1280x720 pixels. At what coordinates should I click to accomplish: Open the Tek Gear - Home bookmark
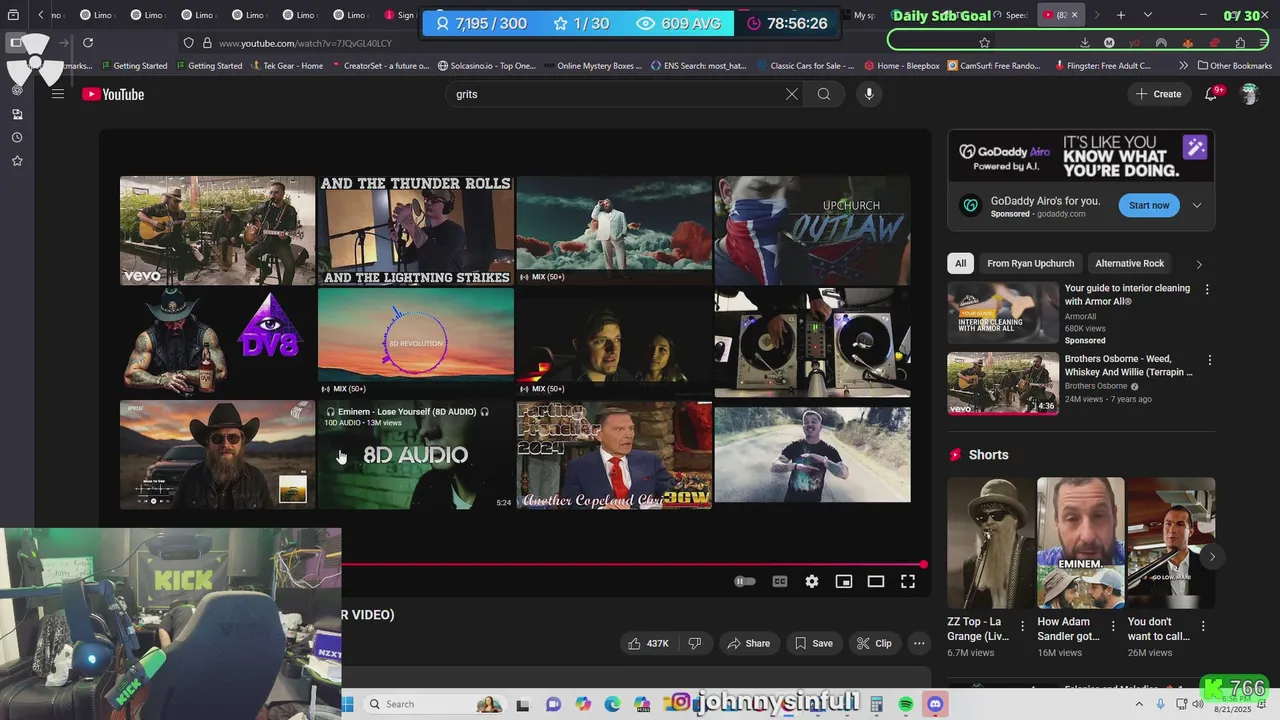point(286,66)
